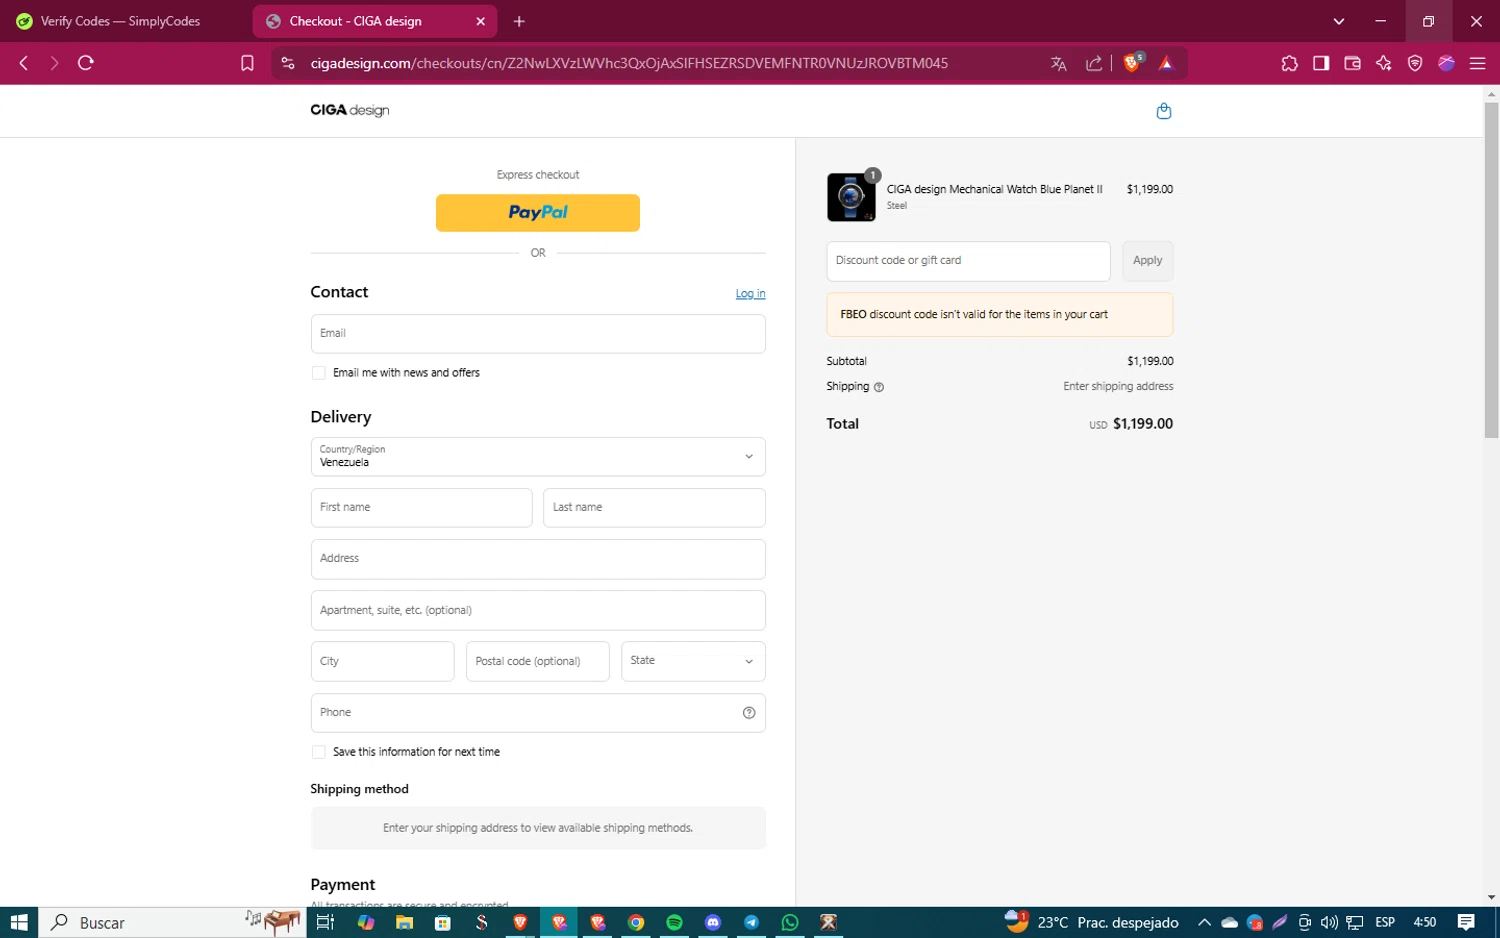Open the browser profile avatar

tap(1446, 63)
